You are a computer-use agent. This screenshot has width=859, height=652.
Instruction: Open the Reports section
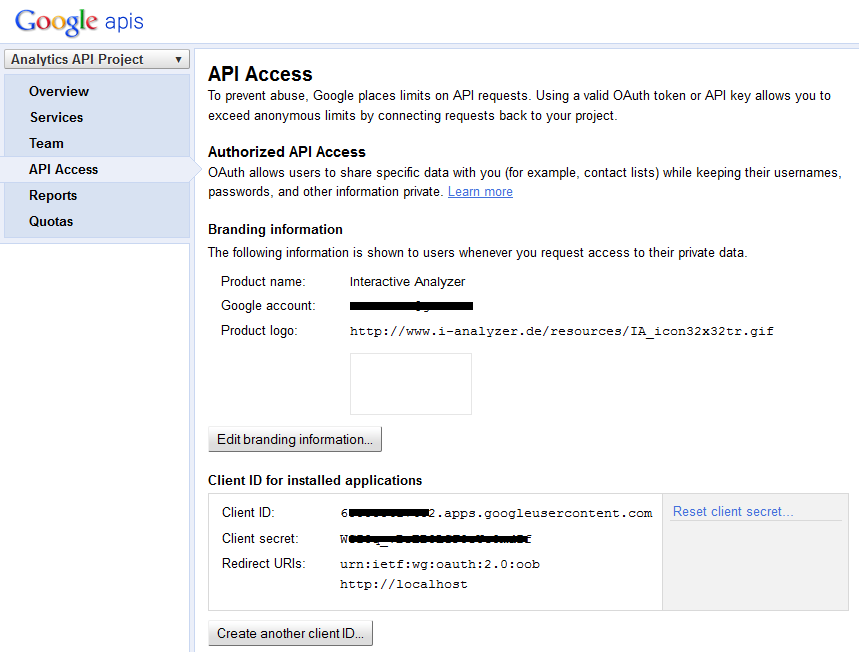click(52, 195)
